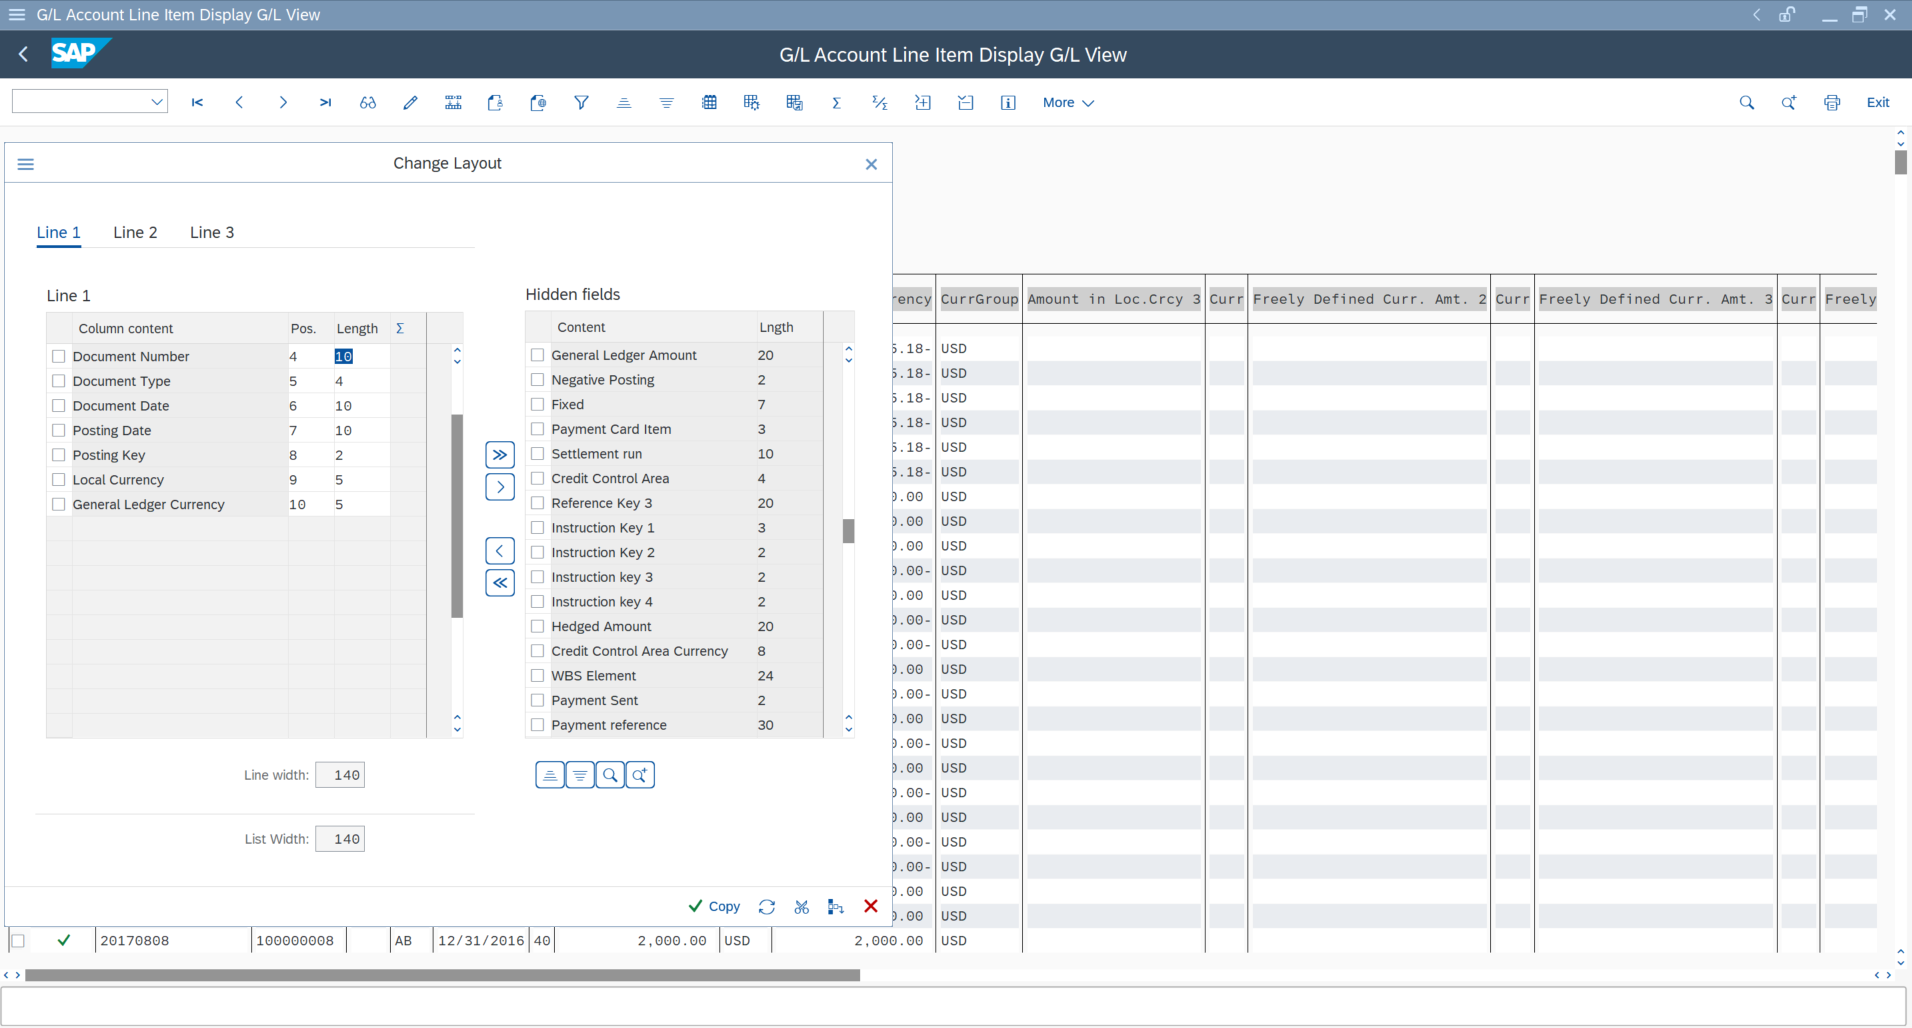Click the refresh icon in the dialog footer

766,907
